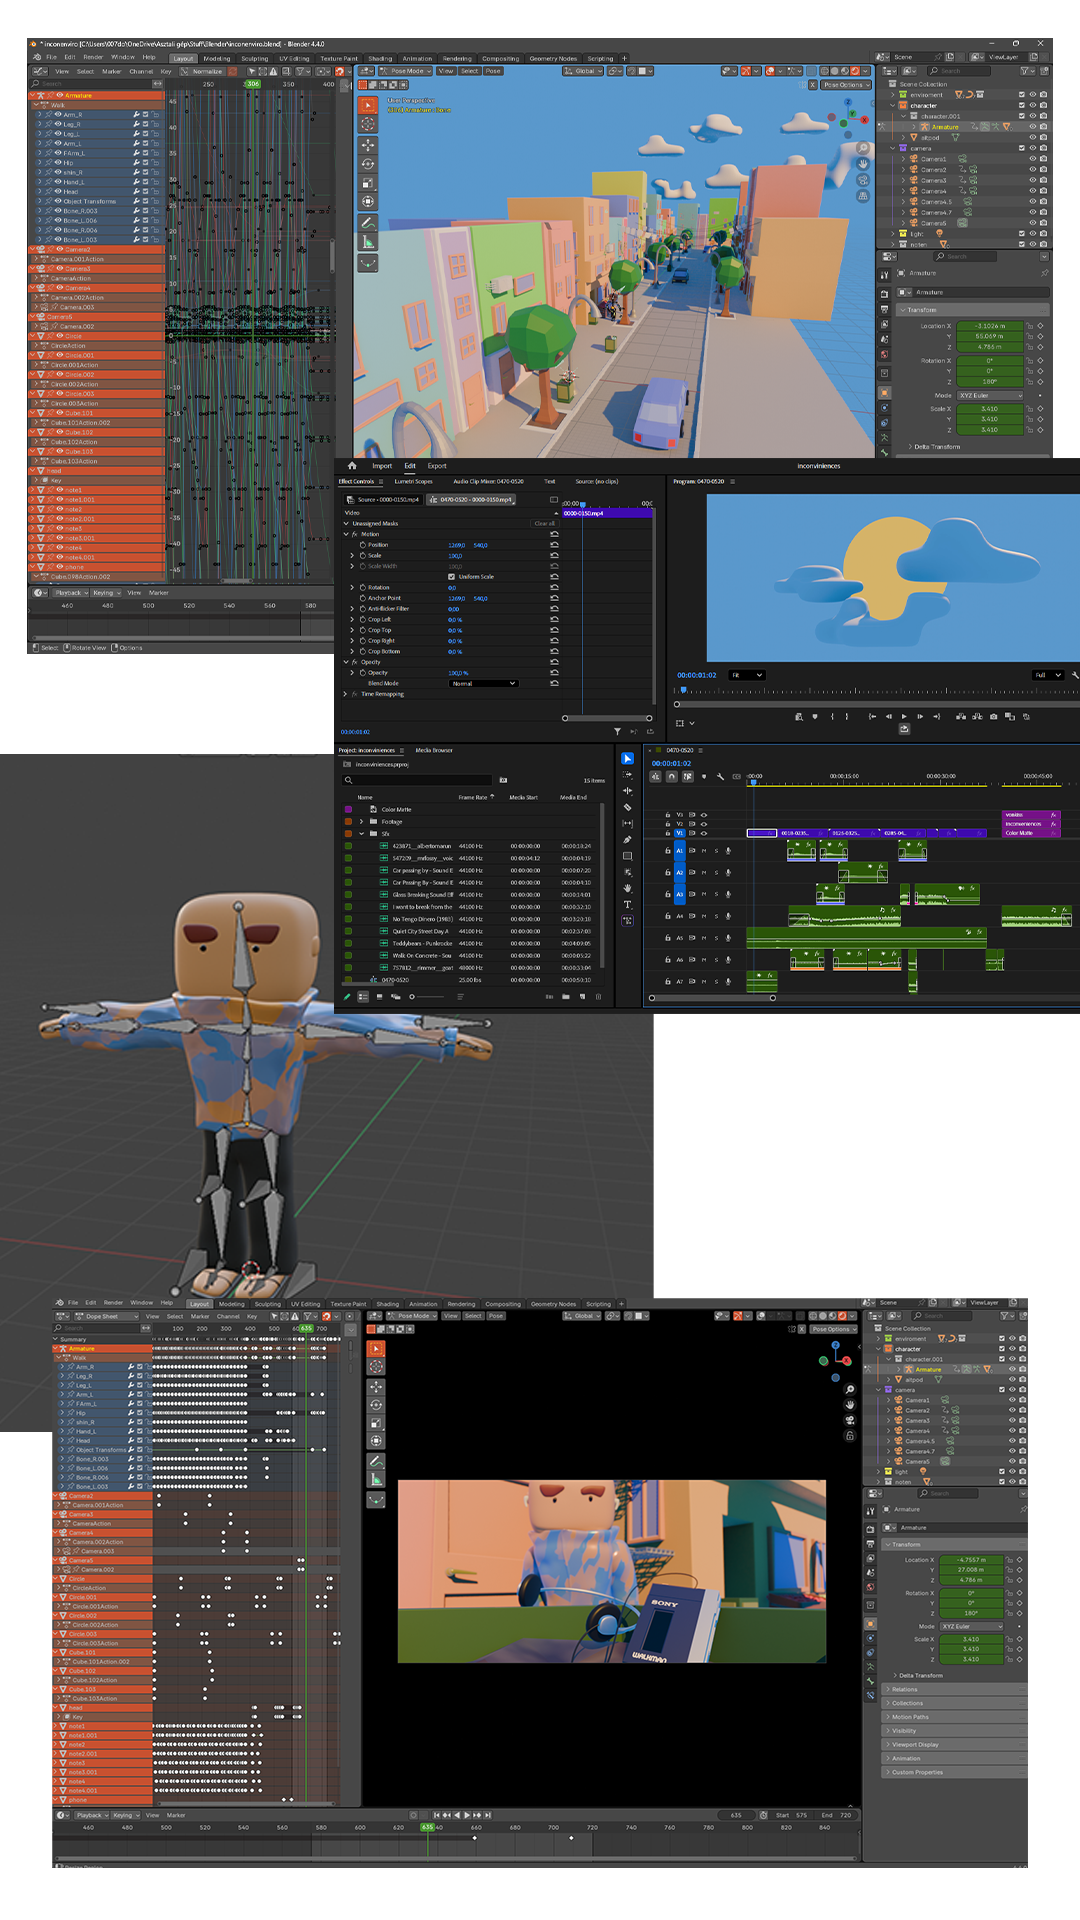
Task: Expand the Footage bin in Premiere project
Action: (361, 822)
